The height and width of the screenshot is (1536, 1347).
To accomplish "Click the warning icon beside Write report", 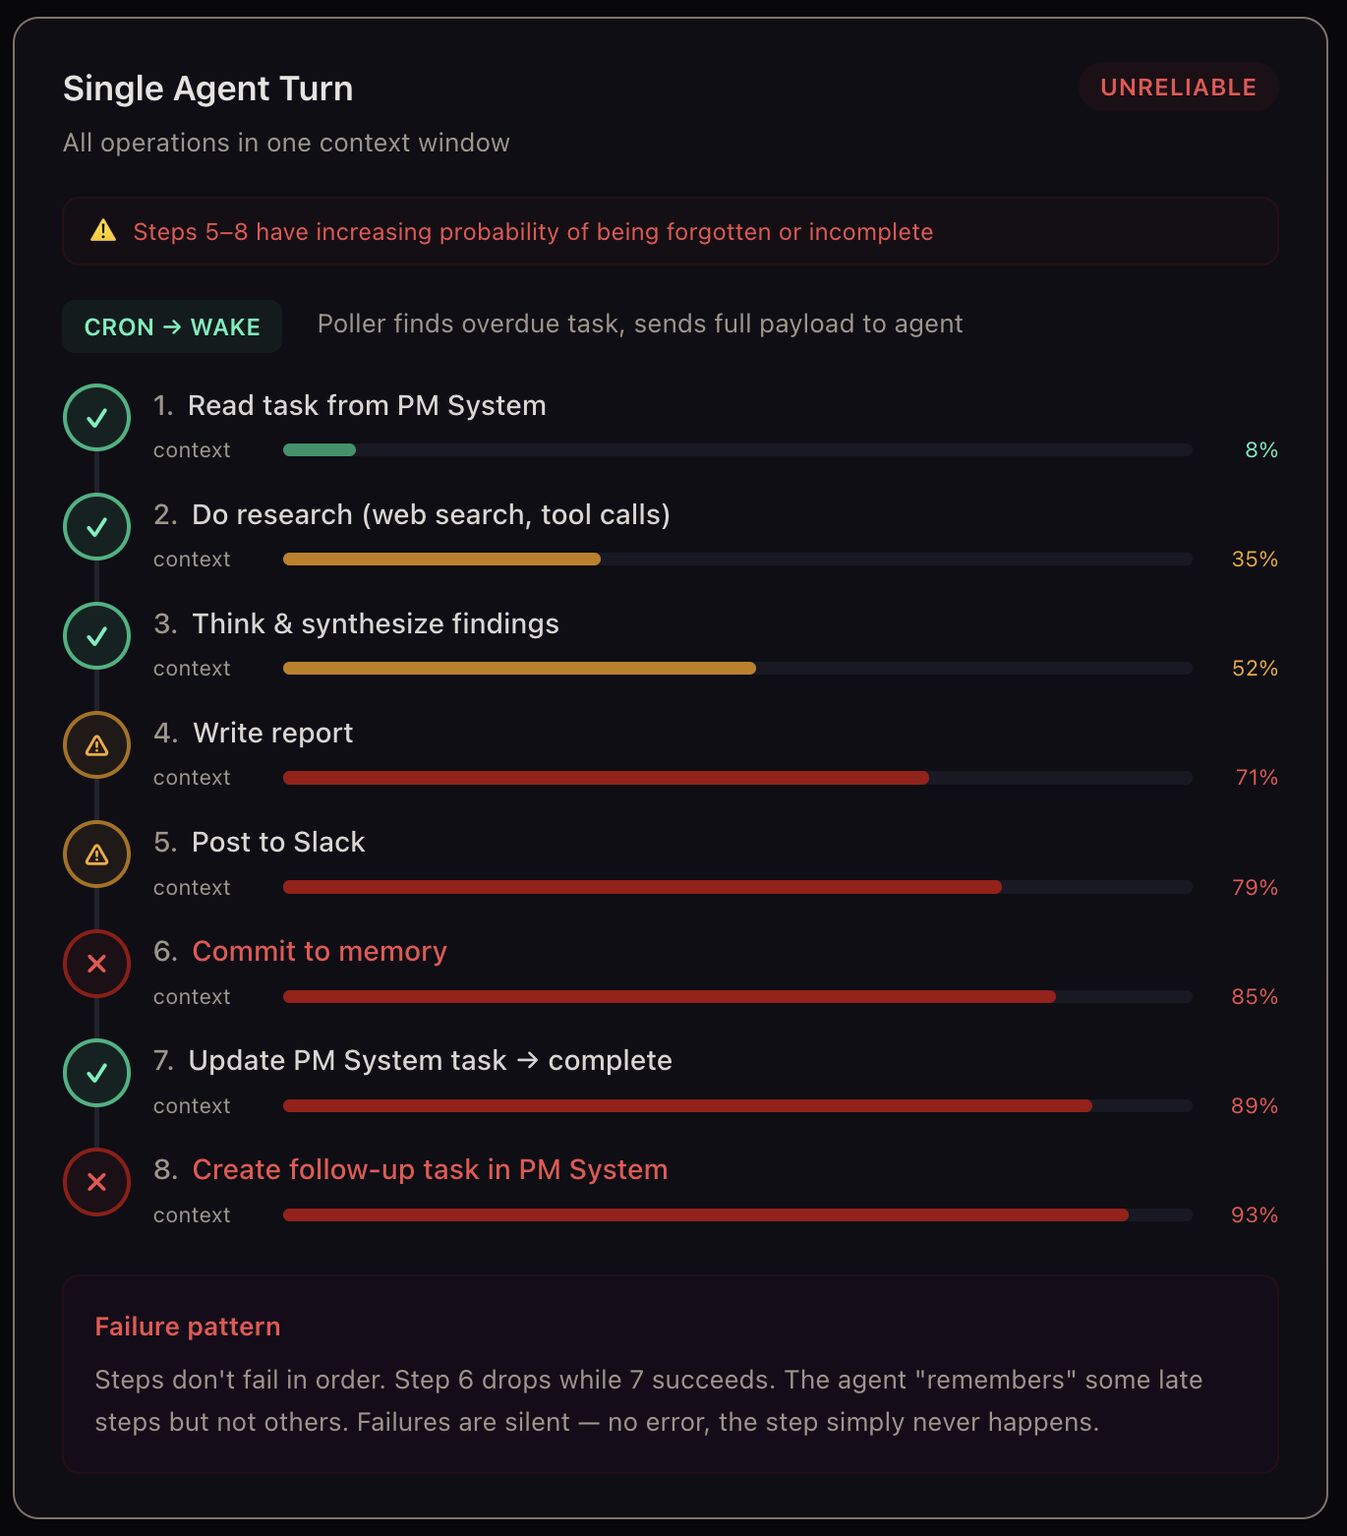I will 97,745.
